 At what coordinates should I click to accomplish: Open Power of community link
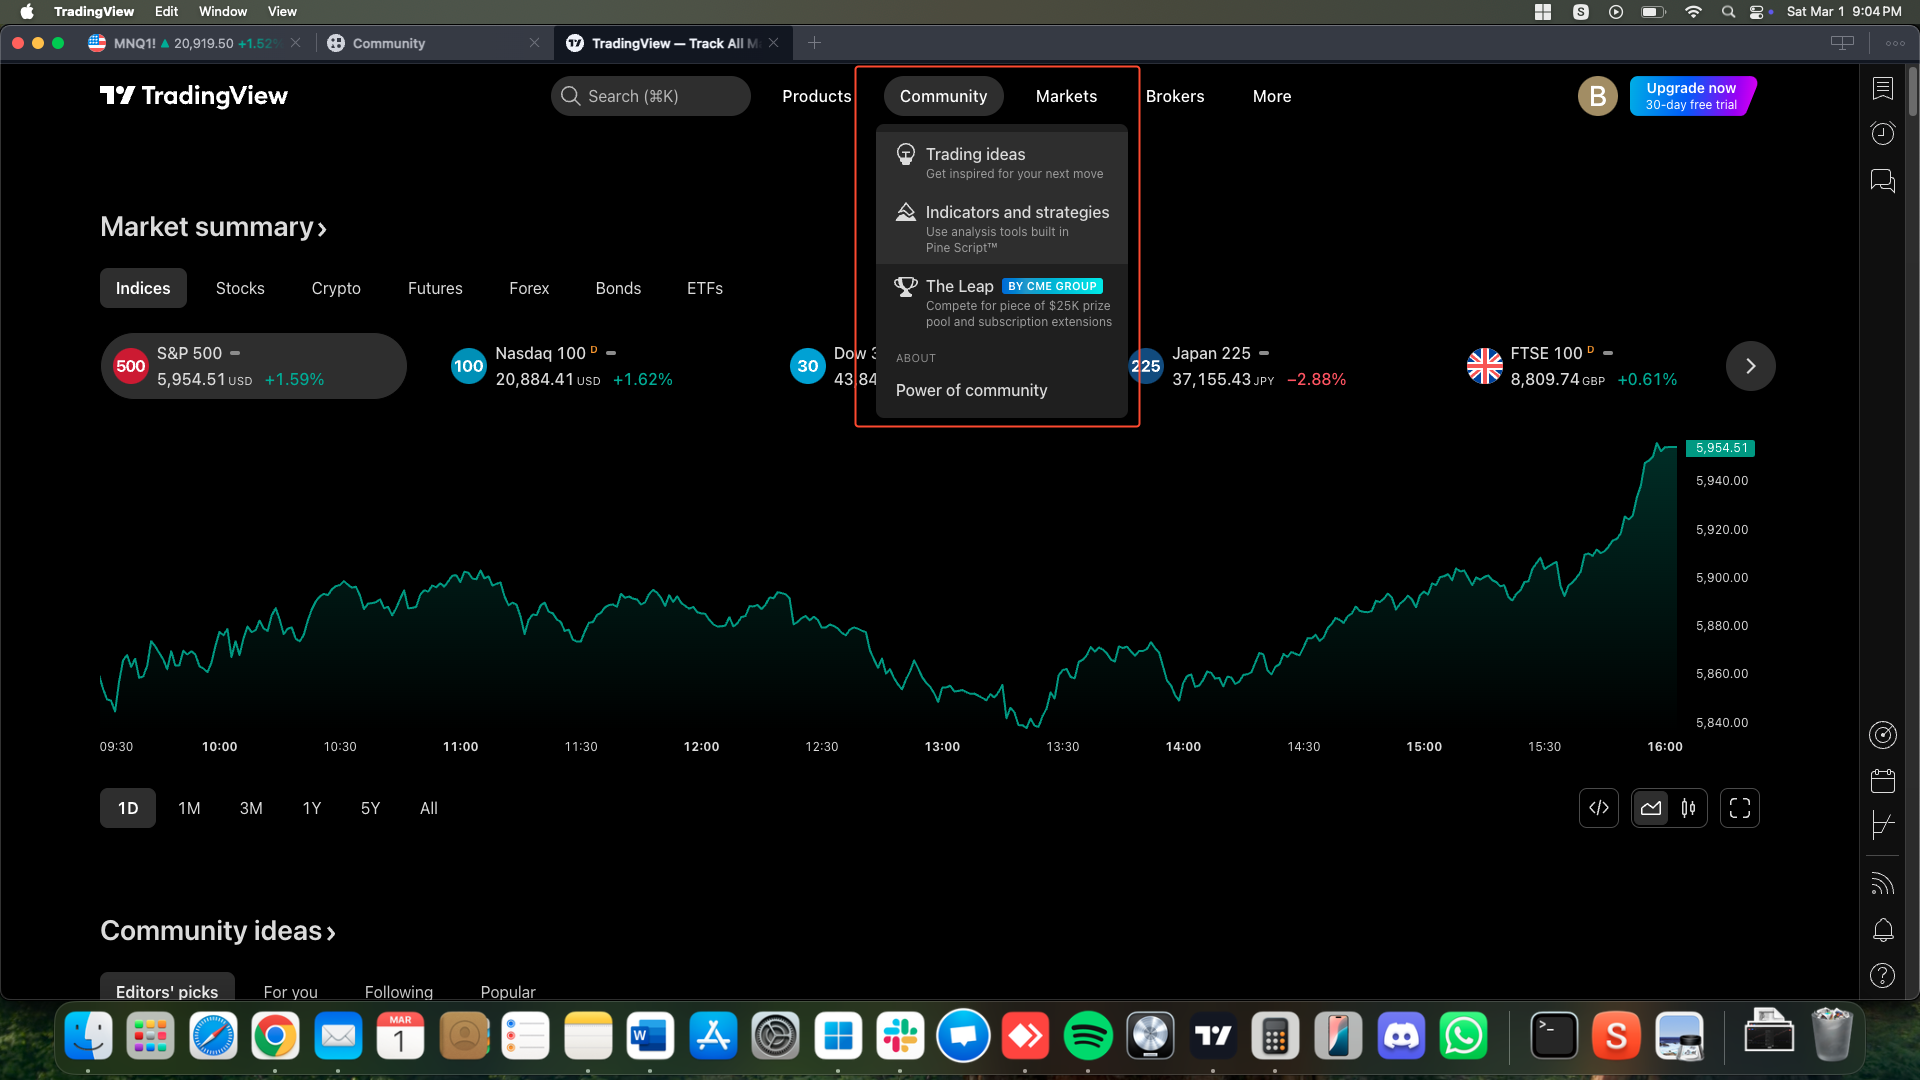(x=971, y=390)
